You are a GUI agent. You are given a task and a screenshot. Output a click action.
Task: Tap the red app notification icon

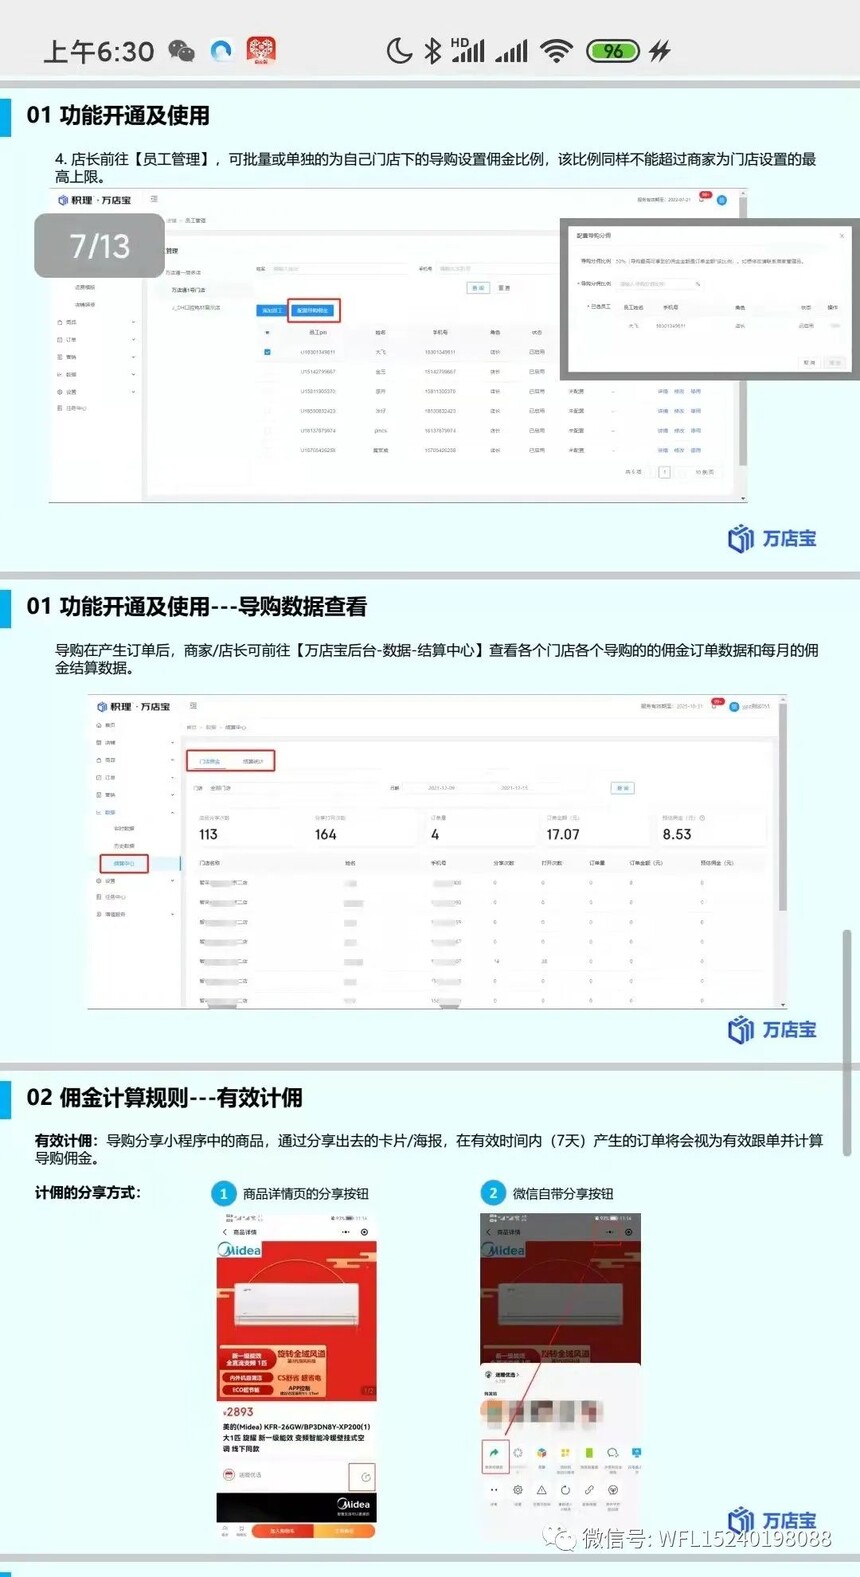pos(261,50)
